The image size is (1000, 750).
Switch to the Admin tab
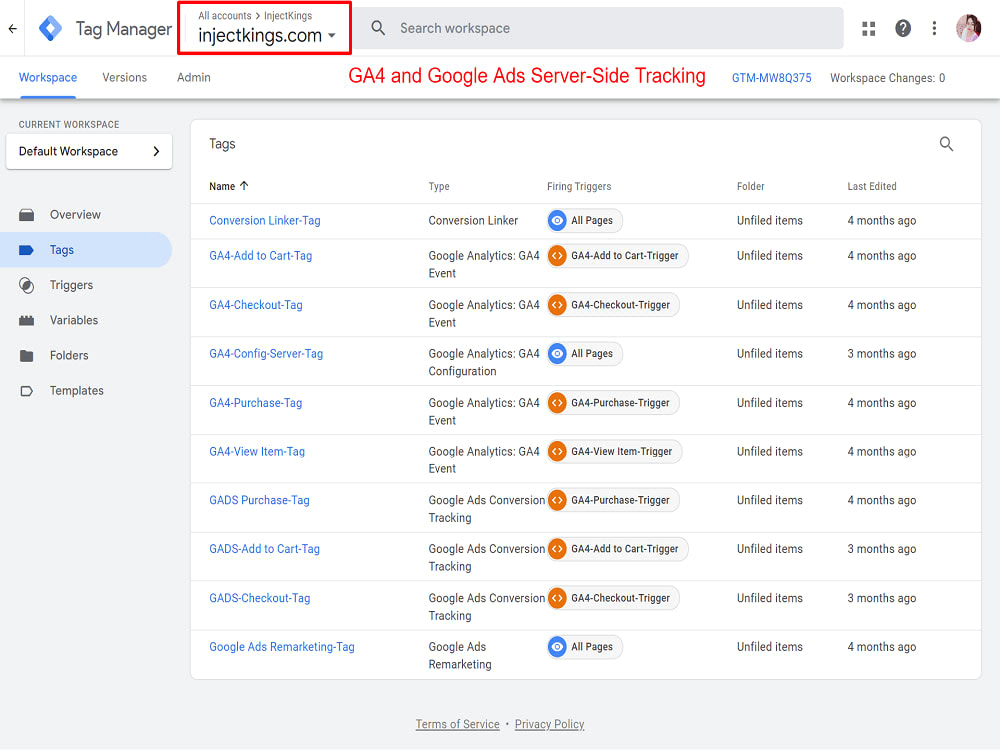194,77
